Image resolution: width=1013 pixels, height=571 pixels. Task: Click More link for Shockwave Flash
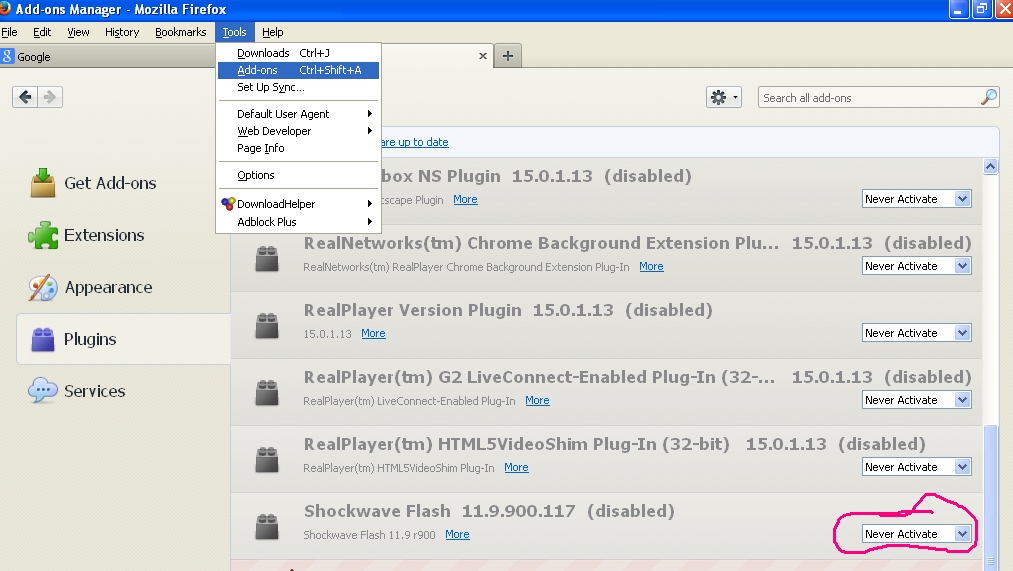457,534
